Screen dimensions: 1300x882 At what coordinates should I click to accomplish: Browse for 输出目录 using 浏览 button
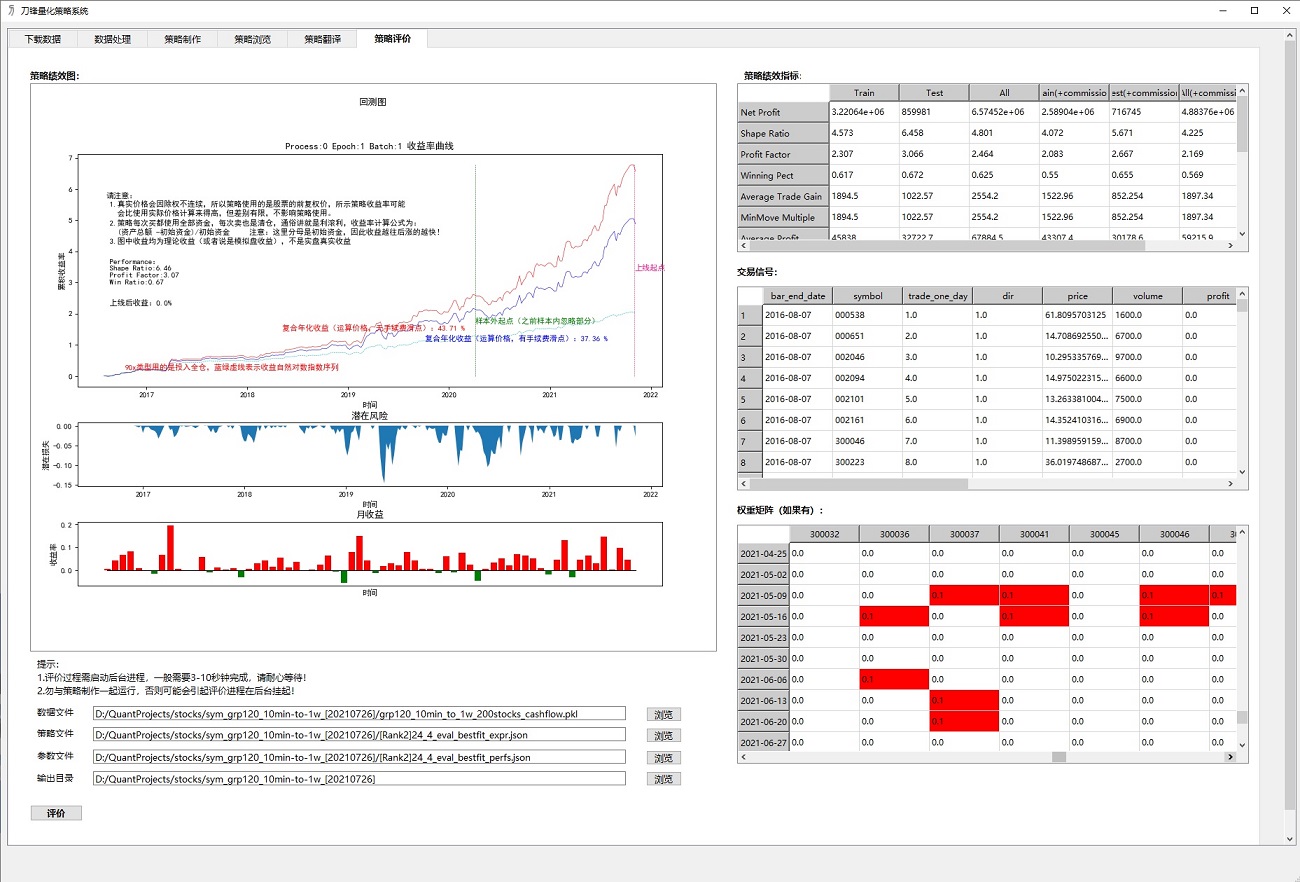click(x=663, y=778)
